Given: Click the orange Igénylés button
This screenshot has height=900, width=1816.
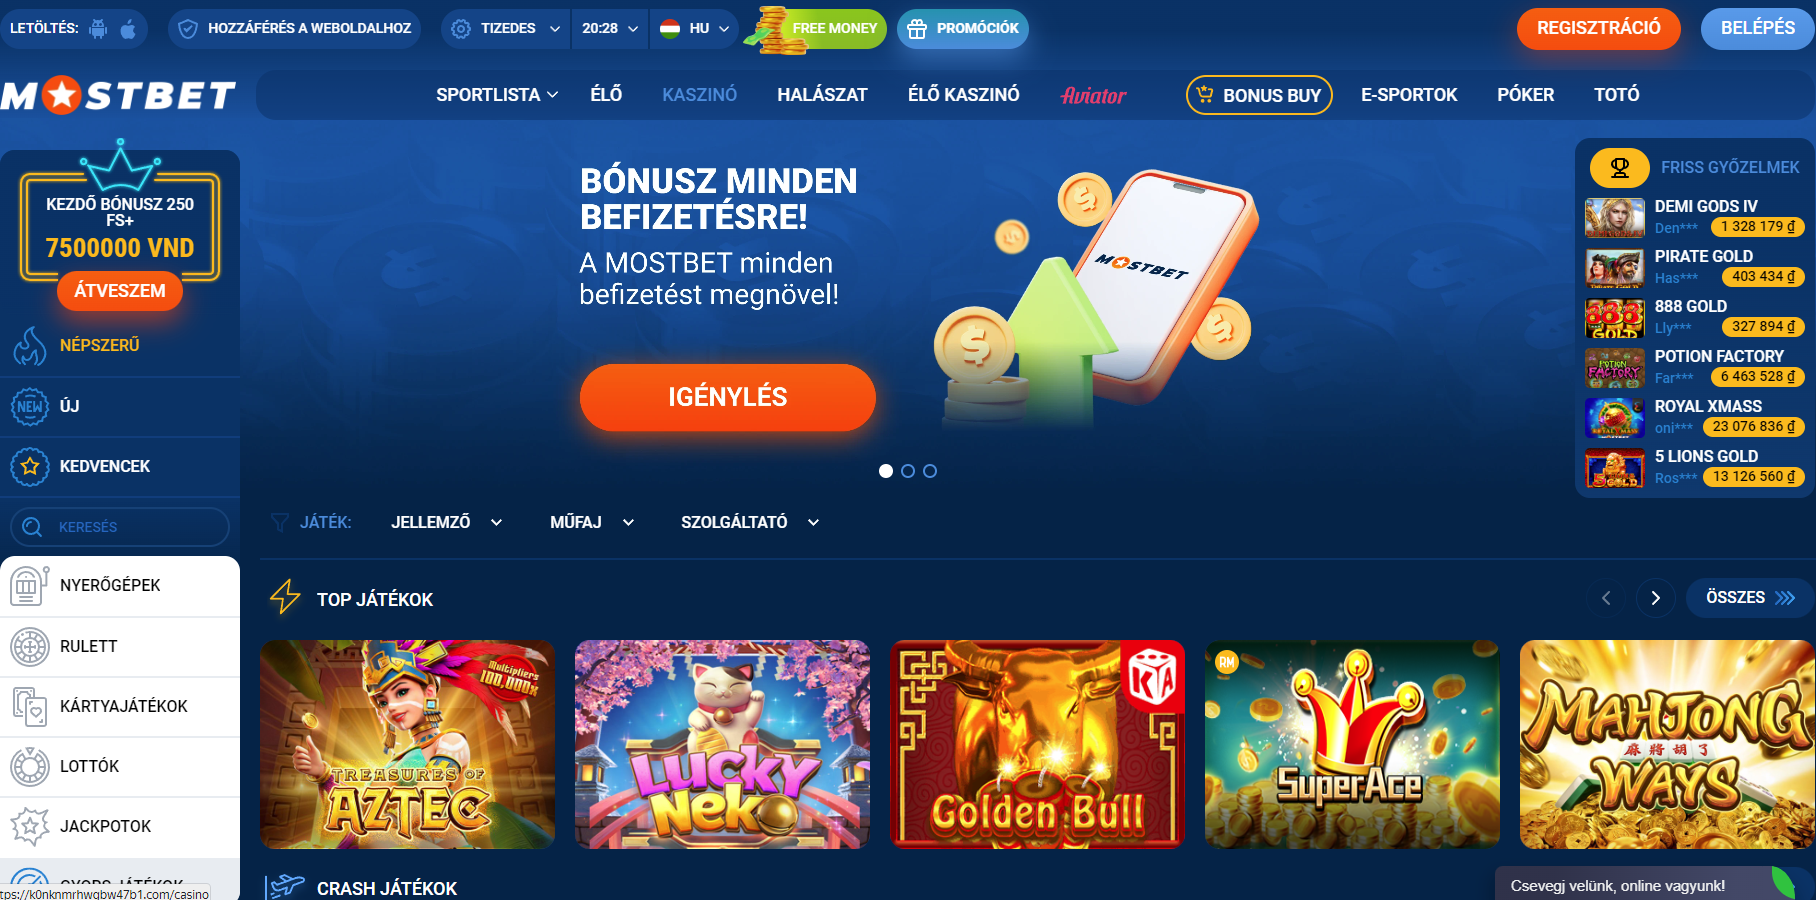Looking at the screenshot, I should click(728, 397).
